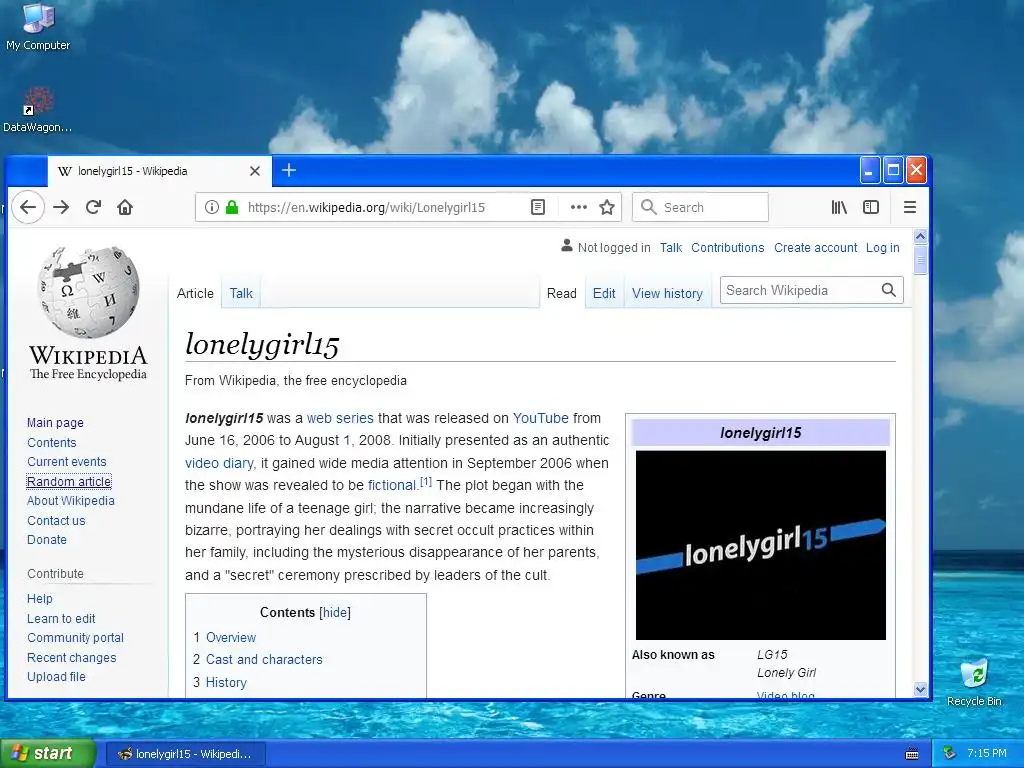Open the Talk tab of the article

[x=241, y=293]
